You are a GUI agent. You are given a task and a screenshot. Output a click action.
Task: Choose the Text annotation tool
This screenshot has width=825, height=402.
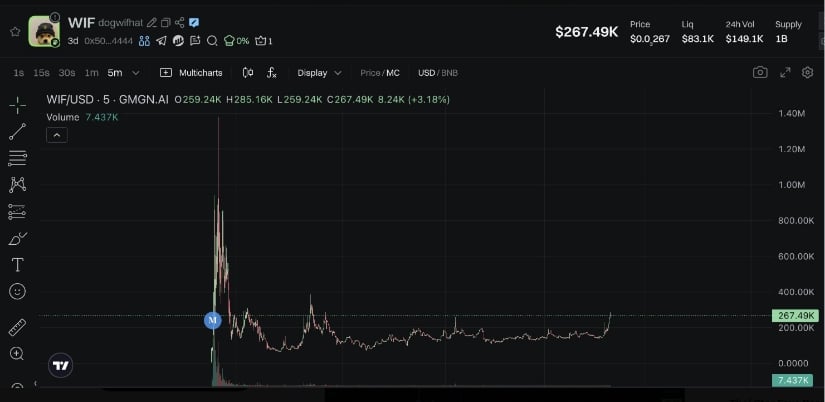pyautogui.click(x=17, y=265)
